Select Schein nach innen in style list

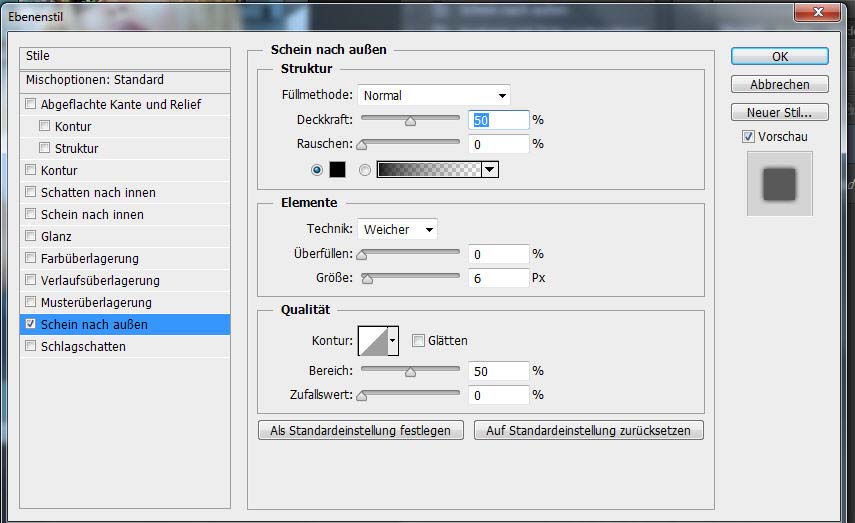pyautogui.click(x=92, y=215)
